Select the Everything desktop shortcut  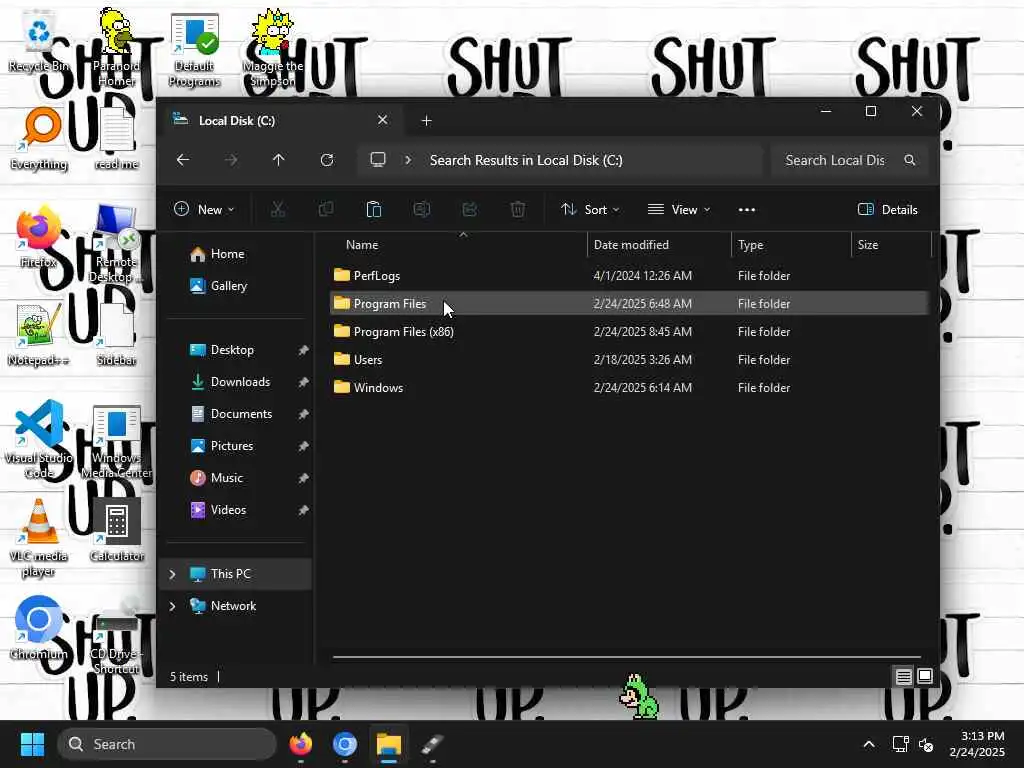(x=39, y=139)
